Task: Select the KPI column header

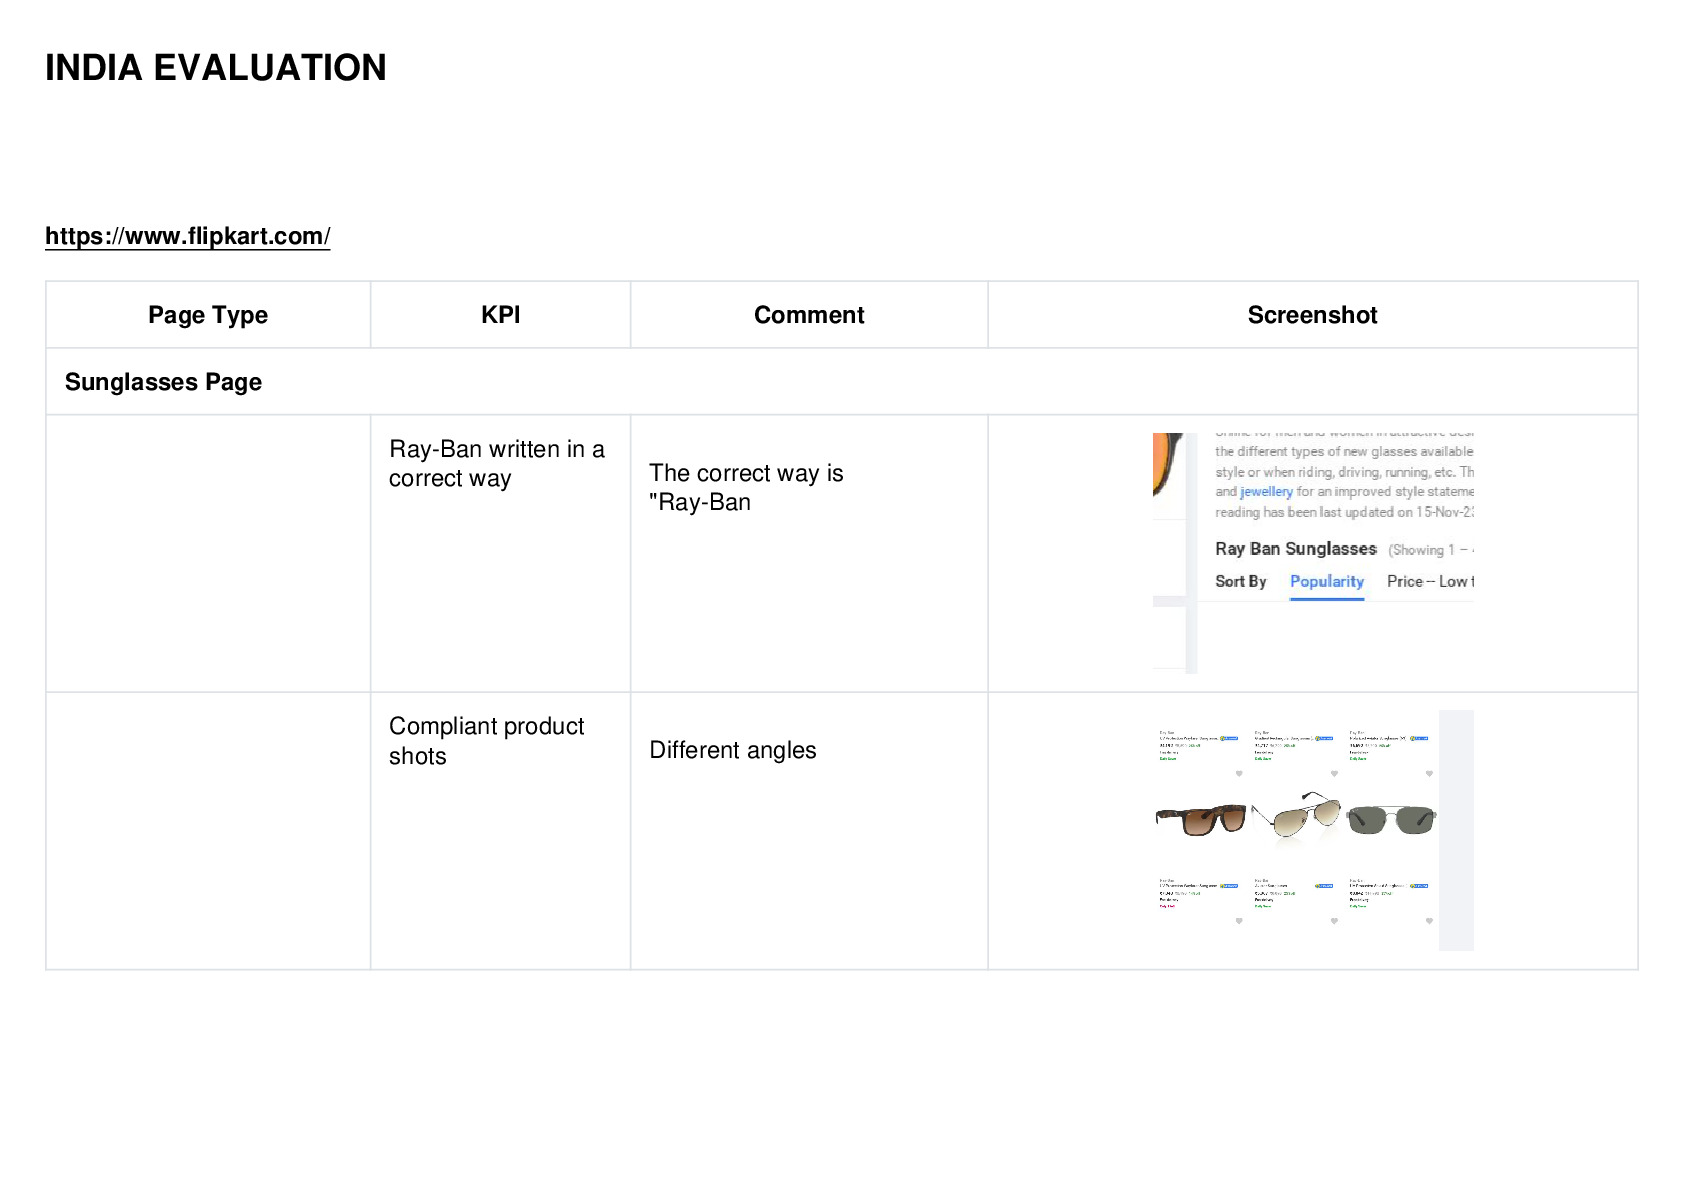Action: tap(500, 315)
